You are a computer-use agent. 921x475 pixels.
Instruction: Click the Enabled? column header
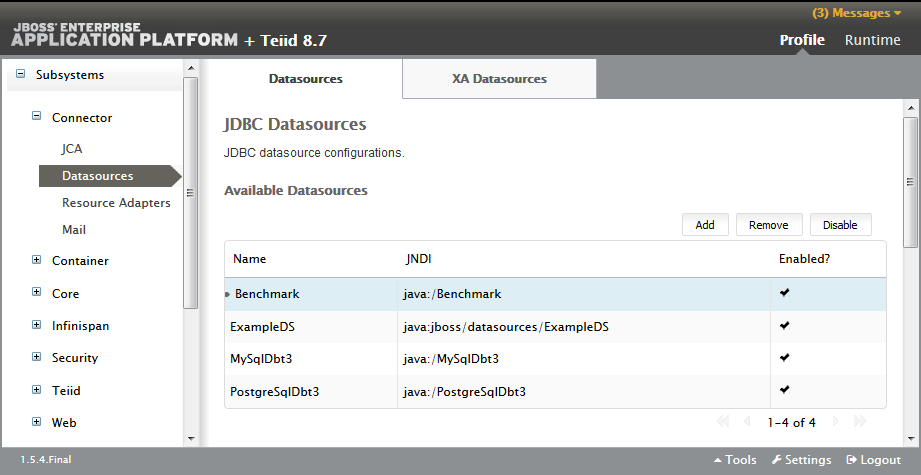click(x=804, y=259)
